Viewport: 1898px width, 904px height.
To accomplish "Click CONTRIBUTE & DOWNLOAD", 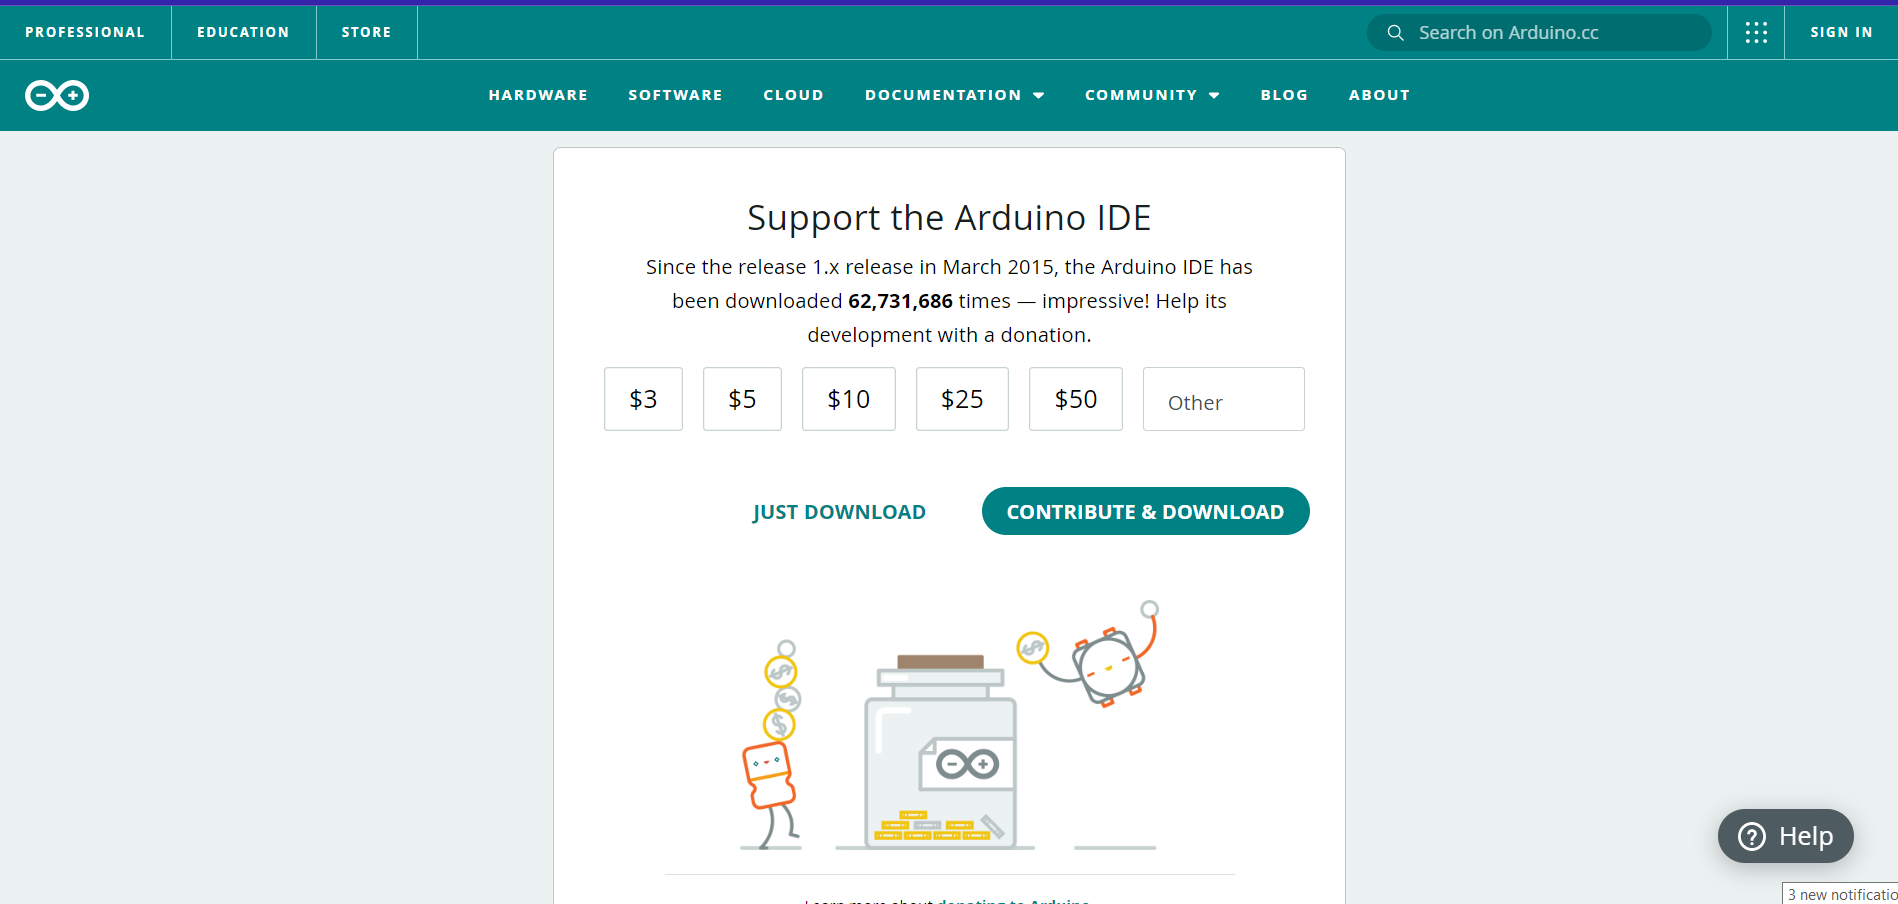I will [x=1145, y=511].
